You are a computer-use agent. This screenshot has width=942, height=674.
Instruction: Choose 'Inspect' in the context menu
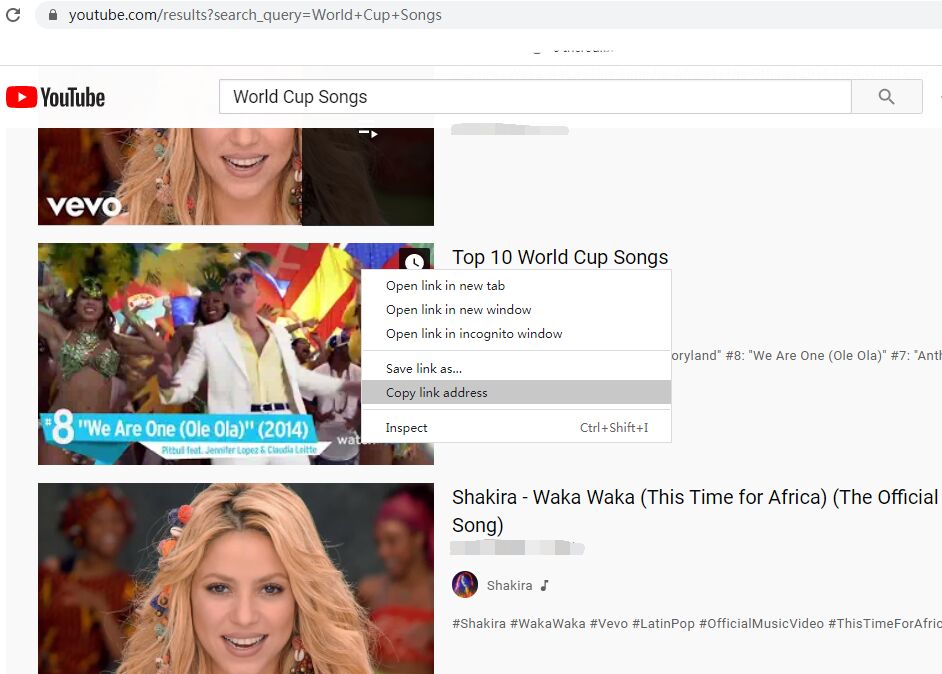516,428
